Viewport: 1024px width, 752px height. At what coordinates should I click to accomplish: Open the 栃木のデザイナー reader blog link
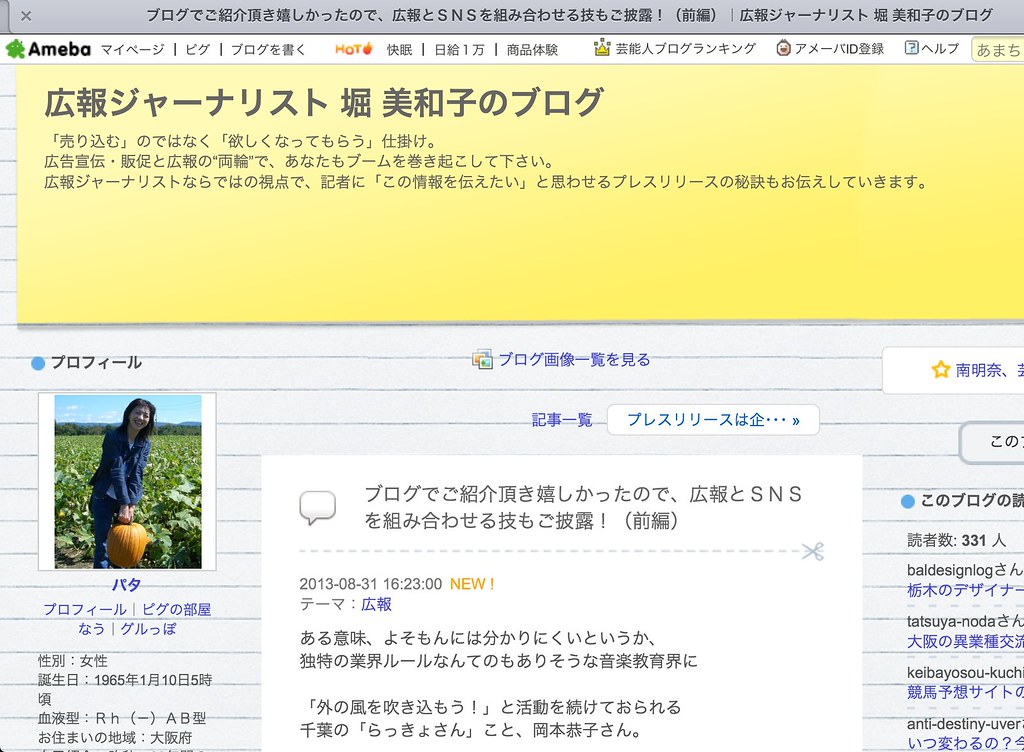[x=965, y=590]
